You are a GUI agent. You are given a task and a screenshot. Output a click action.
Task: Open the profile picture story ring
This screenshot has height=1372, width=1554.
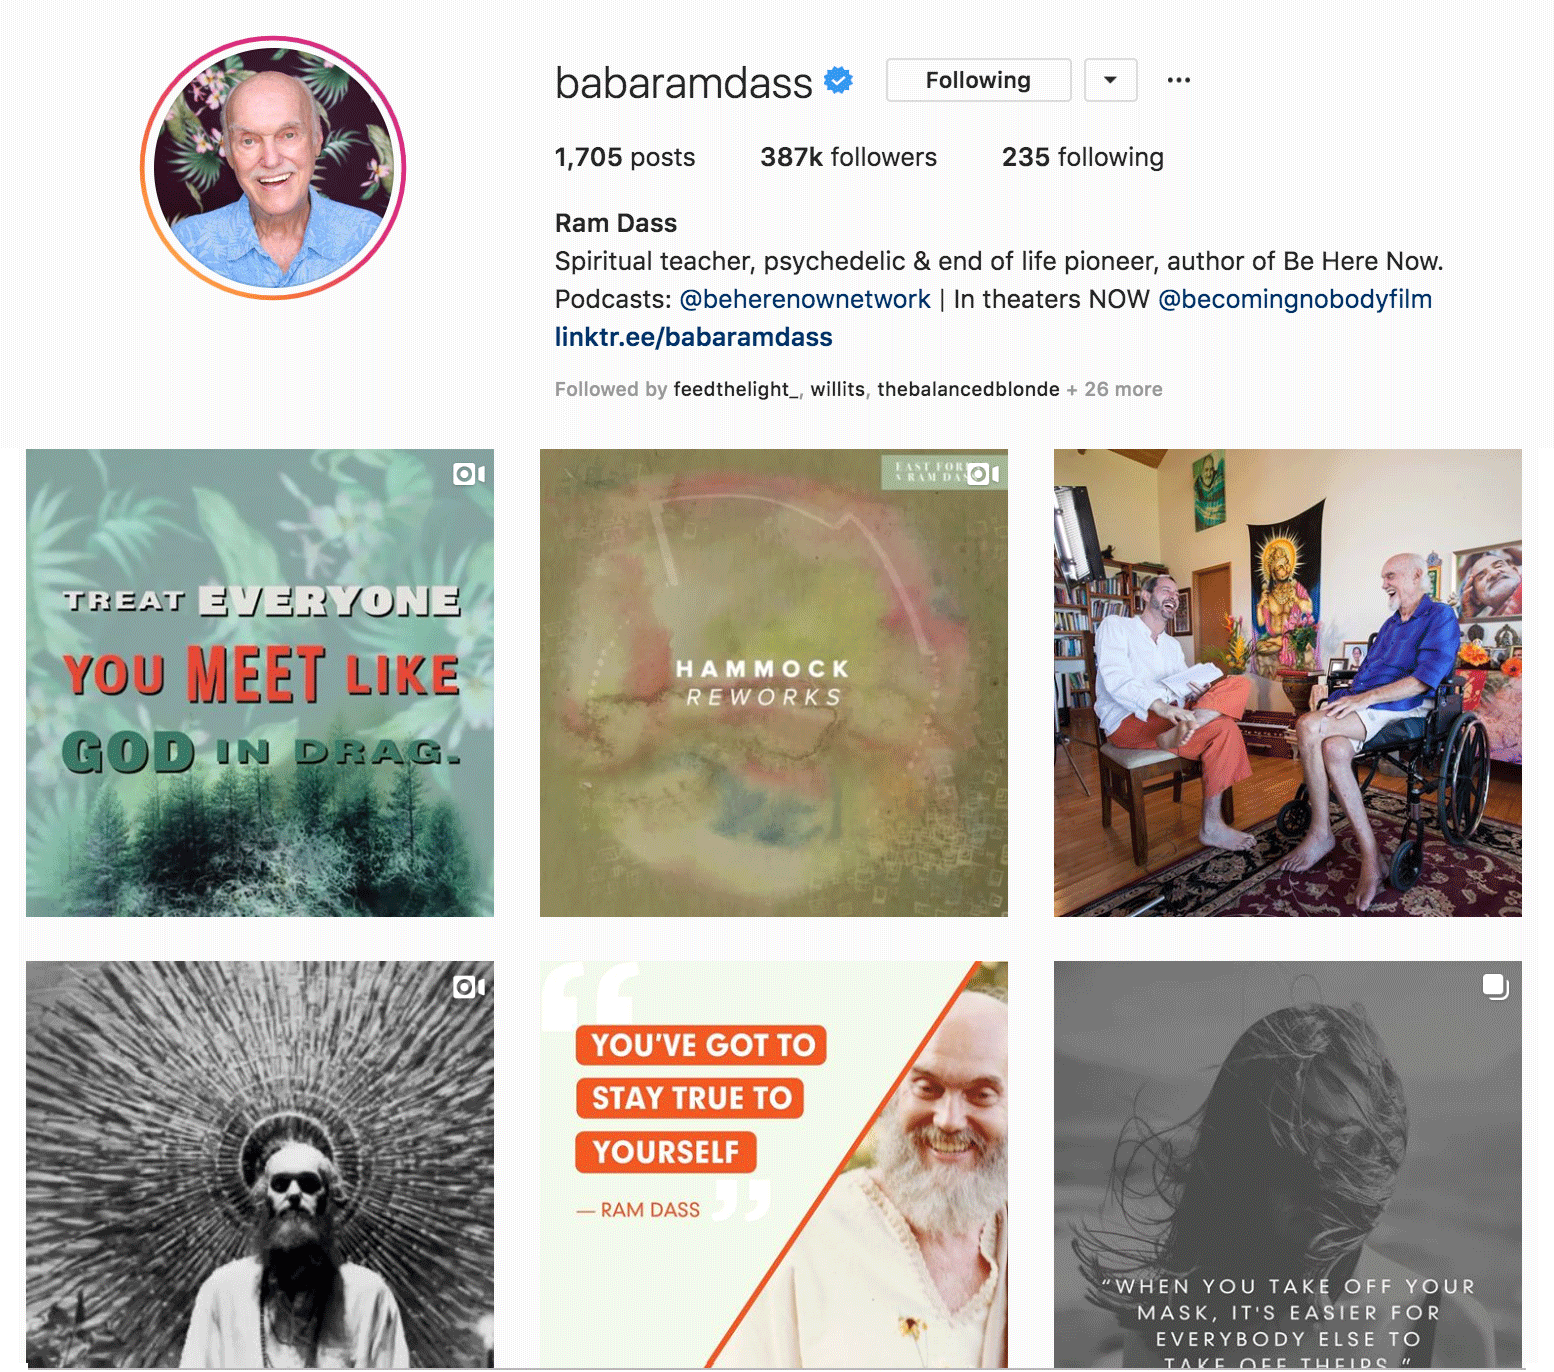click(x=273, y=168)
